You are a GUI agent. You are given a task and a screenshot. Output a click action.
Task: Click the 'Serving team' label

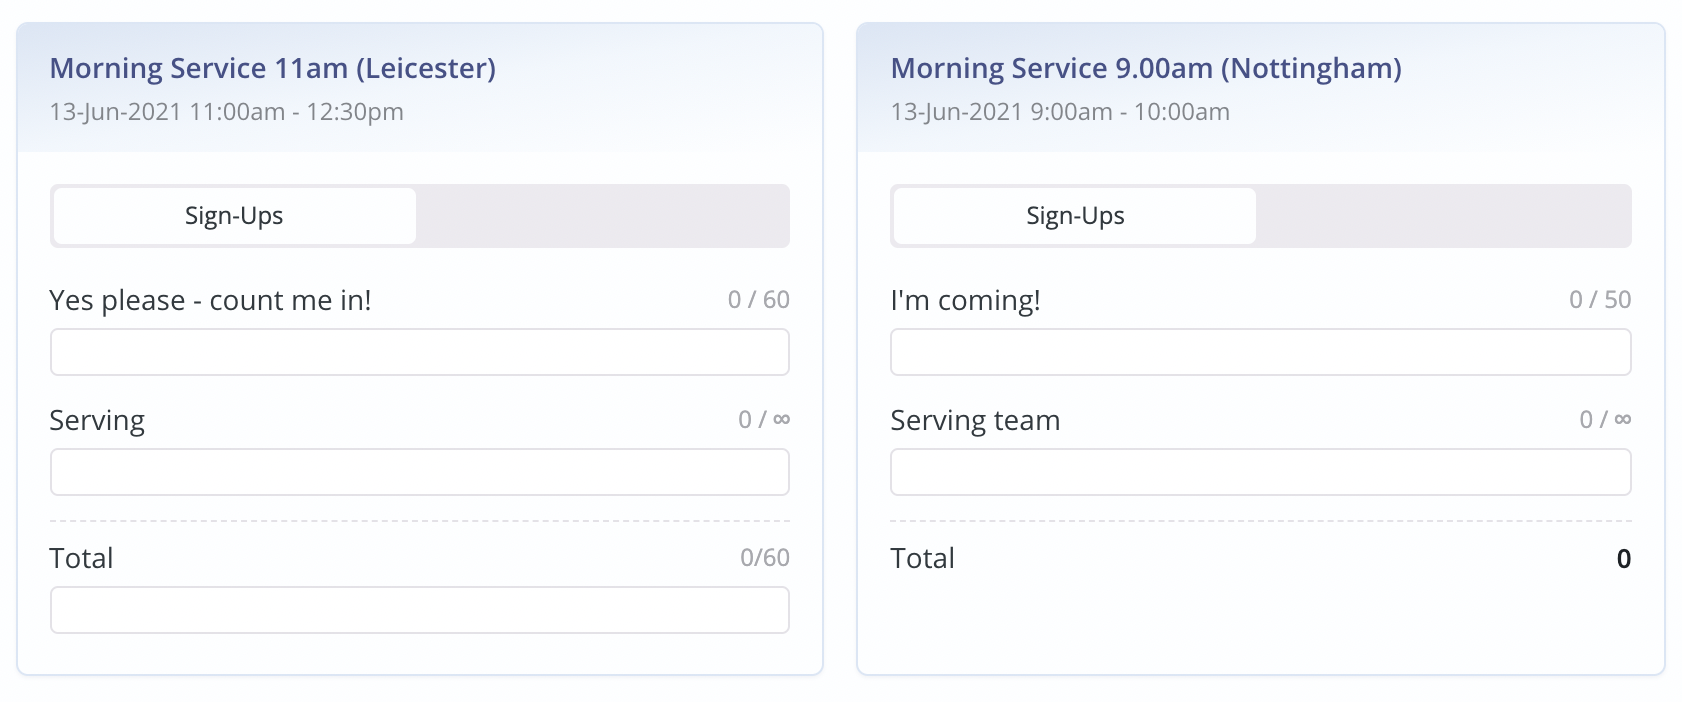[975, 420]
